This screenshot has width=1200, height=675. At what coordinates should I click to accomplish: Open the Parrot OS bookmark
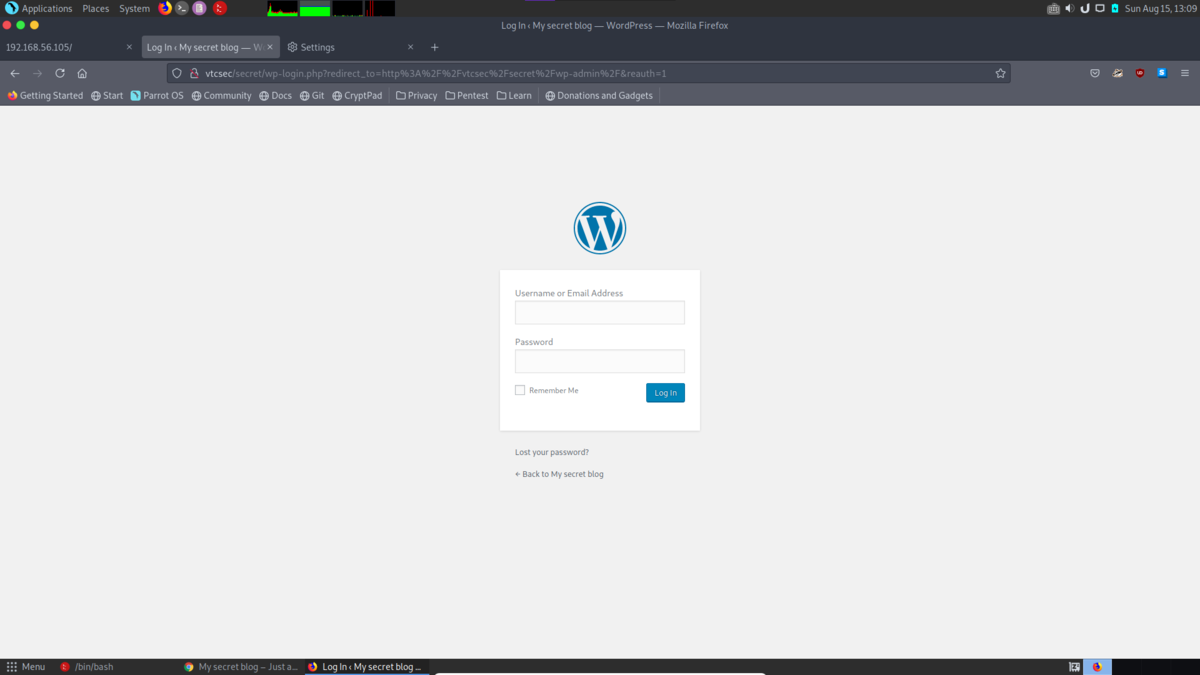157,96
